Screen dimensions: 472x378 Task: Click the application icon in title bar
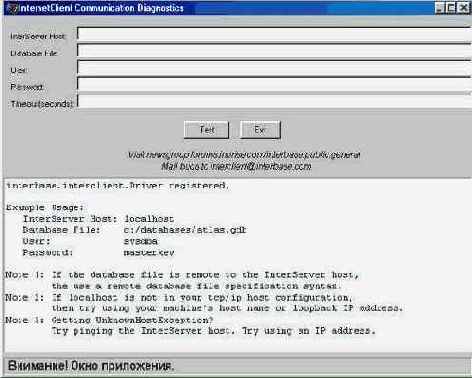[x=12, y=8]
